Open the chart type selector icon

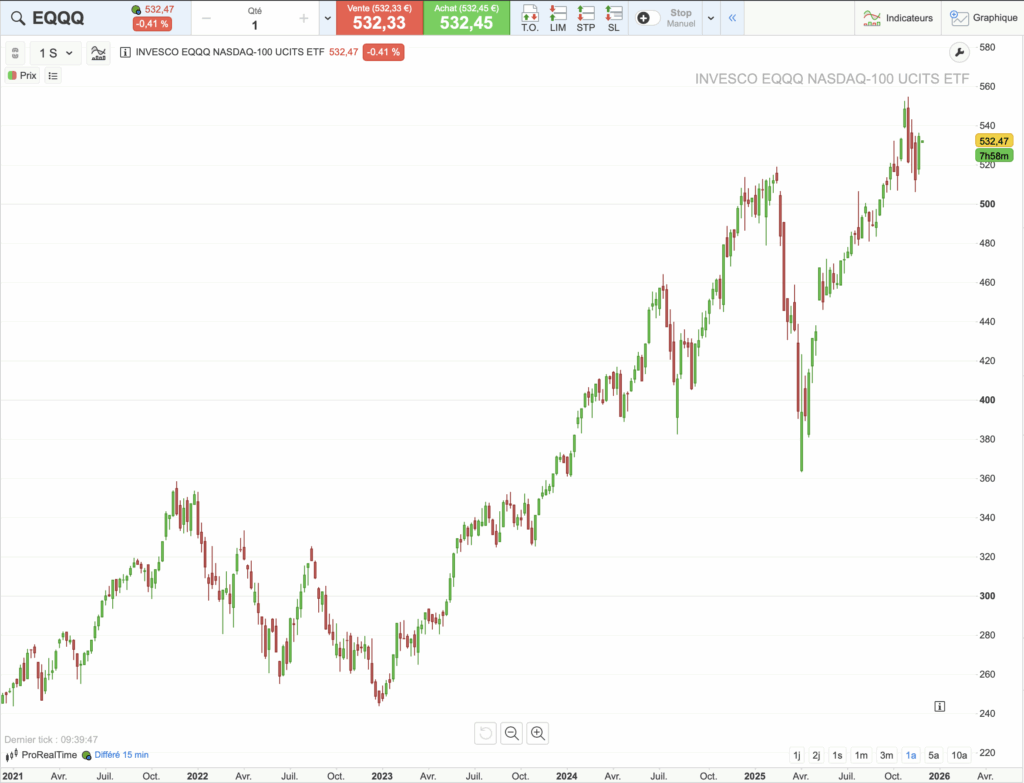[97, 54]
